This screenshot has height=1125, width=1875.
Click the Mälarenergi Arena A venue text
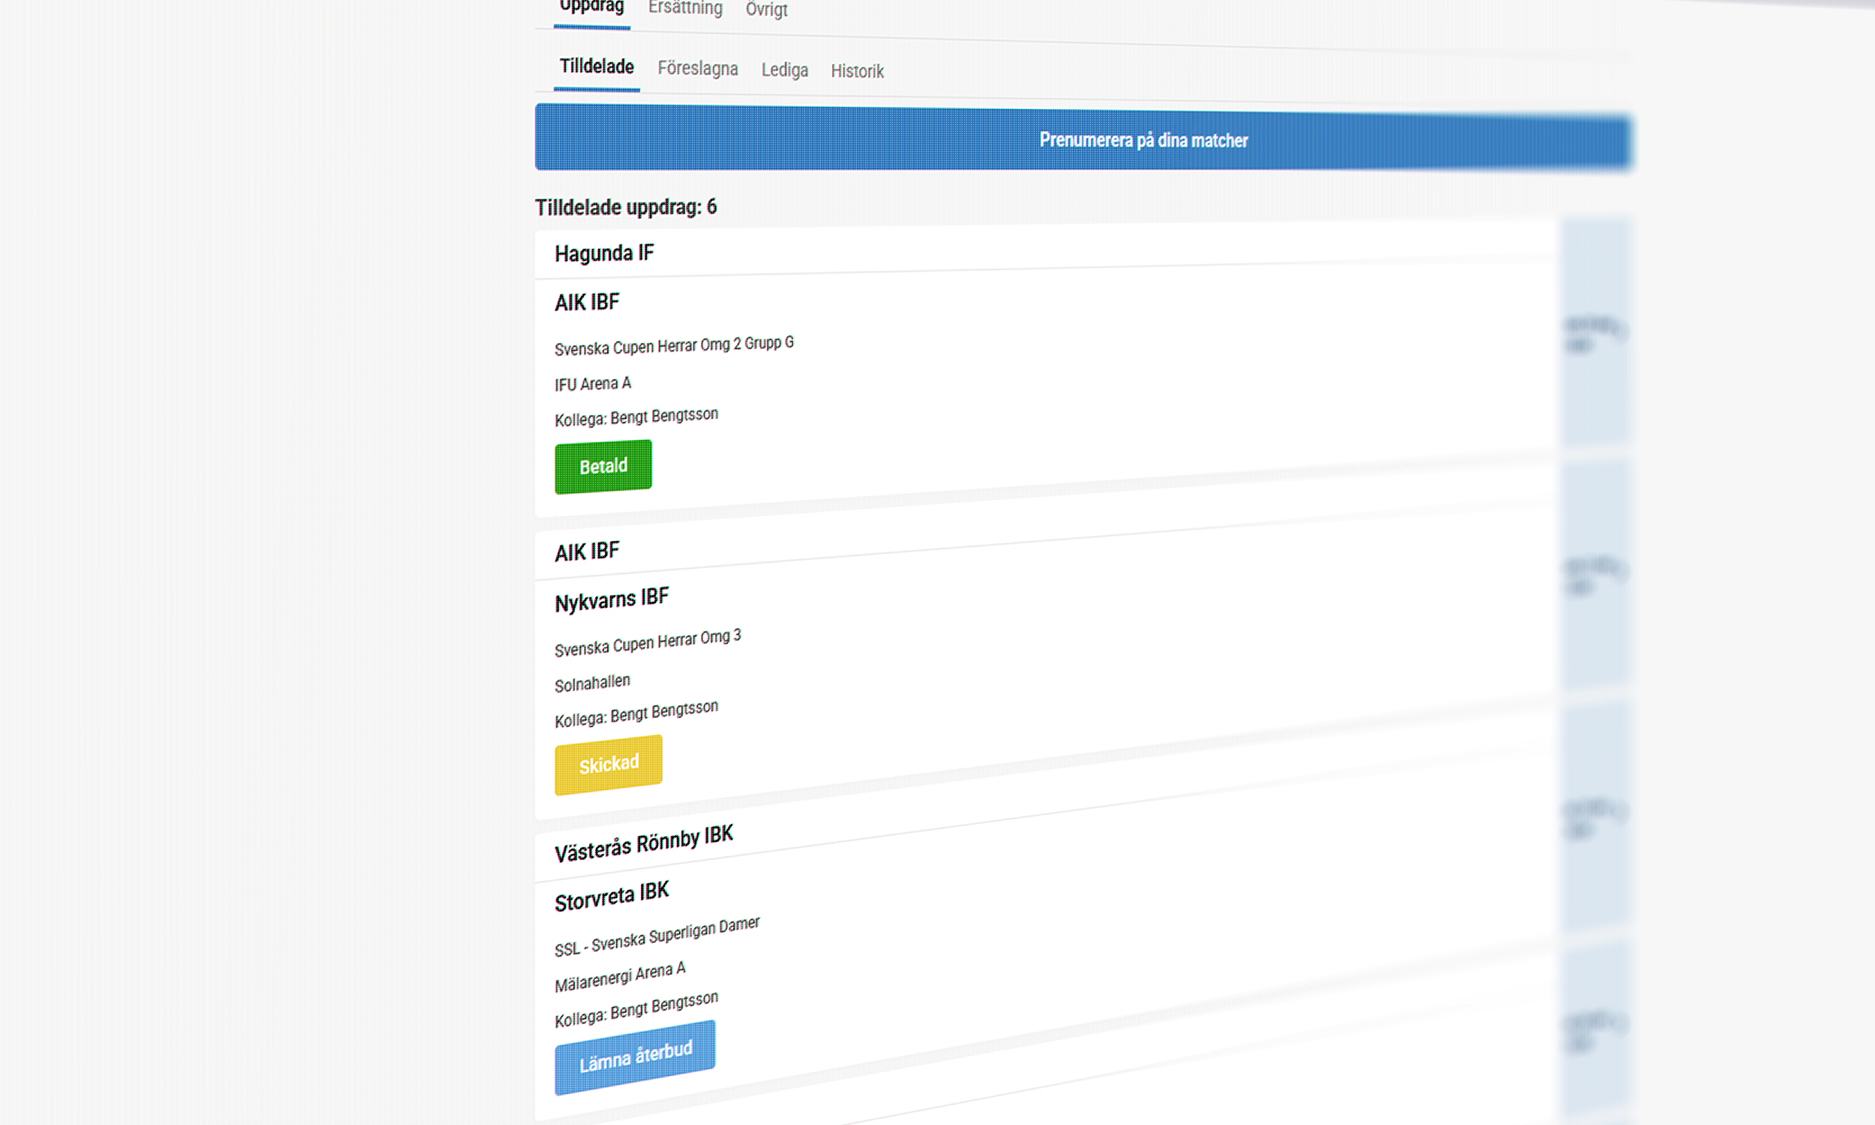coord(620,977)
